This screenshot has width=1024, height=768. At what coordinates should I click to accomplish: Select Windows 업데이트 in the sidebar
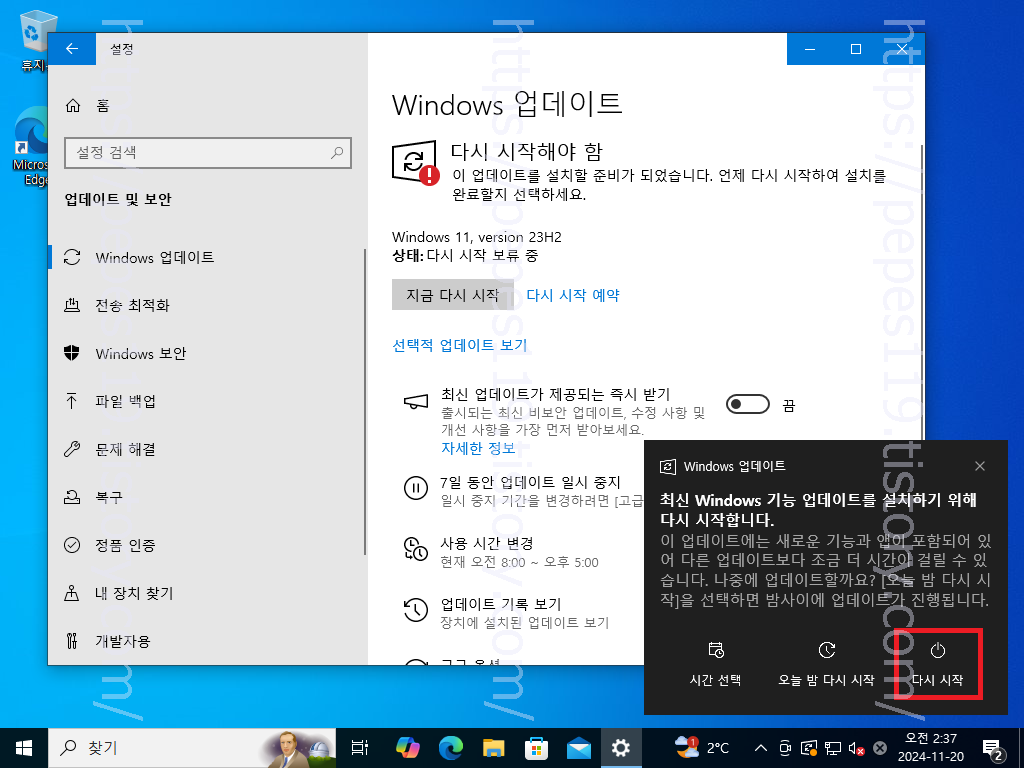pyautogui.click(x=155, y=257)
